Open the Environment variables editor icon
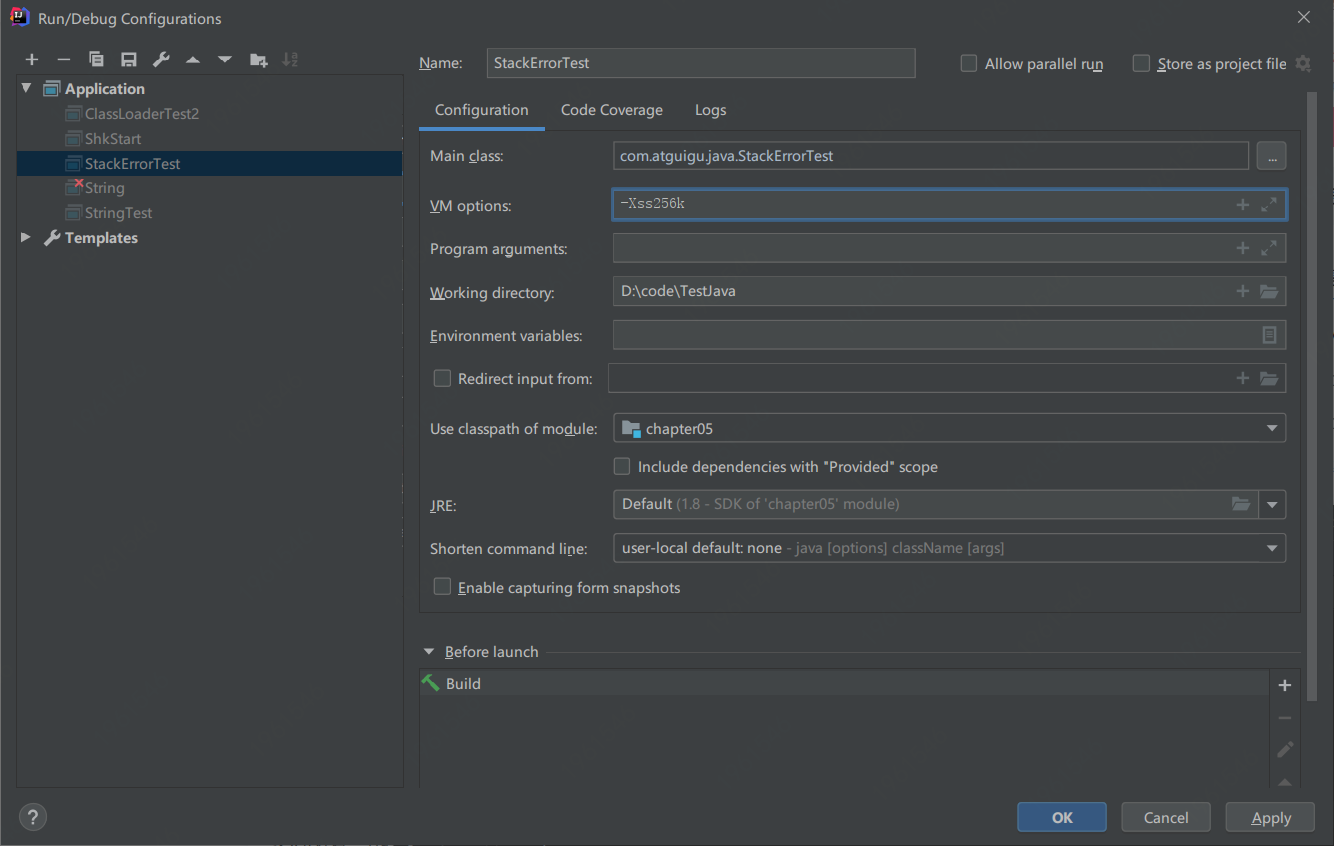 point(1269,335)
